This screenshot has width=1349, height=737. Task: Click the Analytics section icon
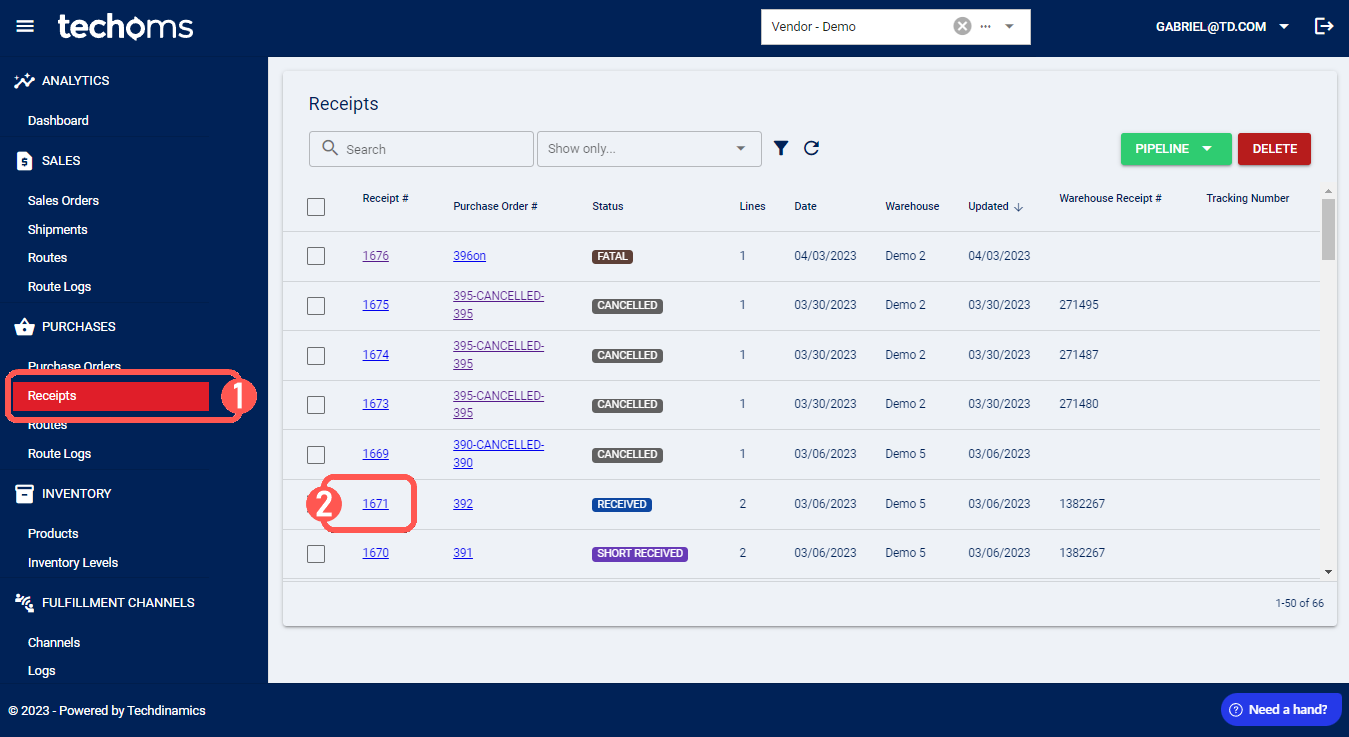pos(25,81)
